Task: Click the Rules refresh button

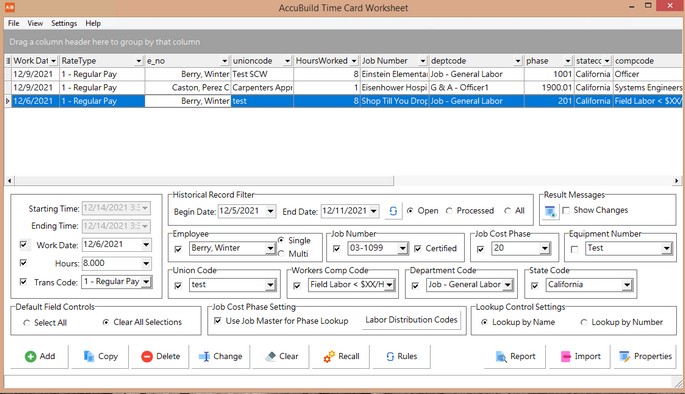Action: [x=401, y=356]
